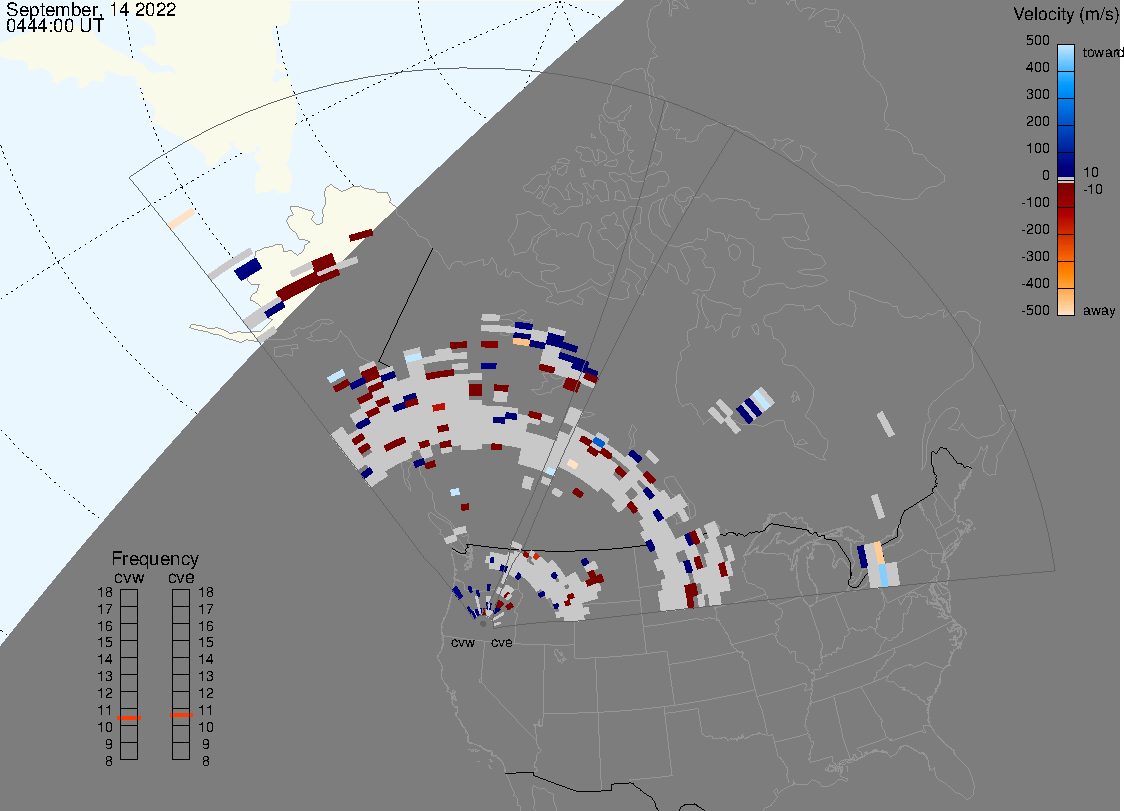1124x811 pixels.
Task: Click the red frequency marker on cvw bar
Action: (x=129, y=718)
